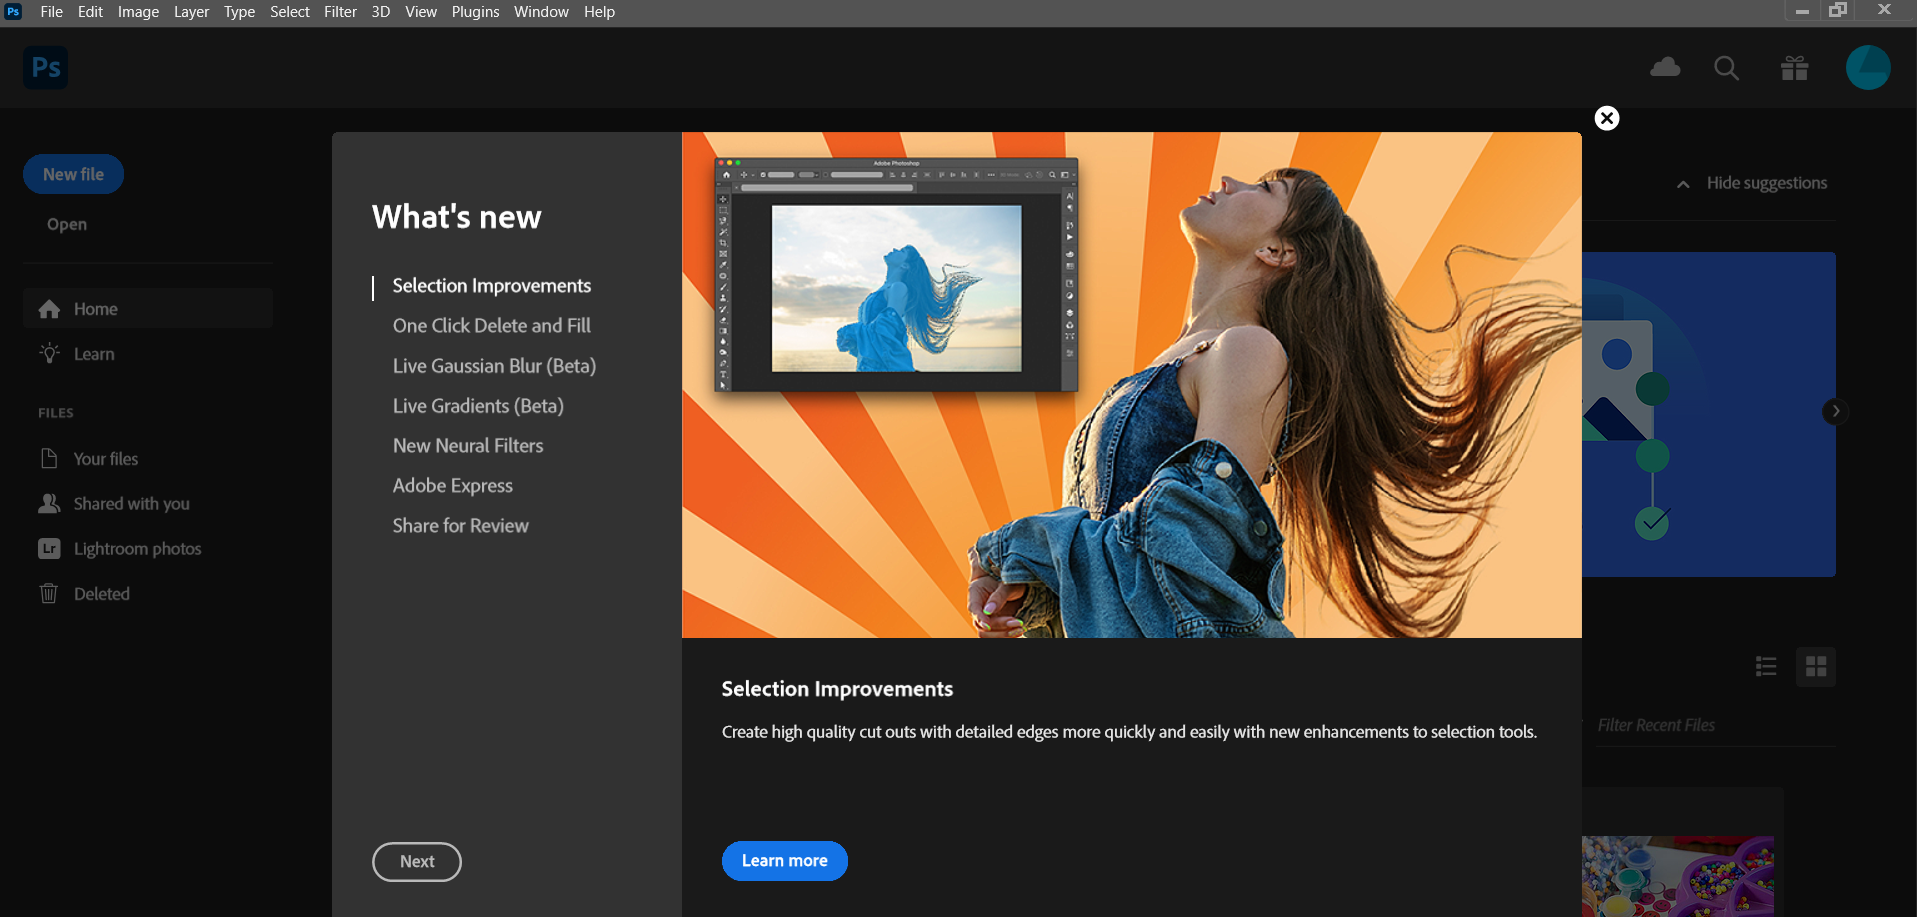The width and height of the screenshot is (1917, 917).
Task: Click the Ps icon in the title bar
Action: (x=14, y=12)
